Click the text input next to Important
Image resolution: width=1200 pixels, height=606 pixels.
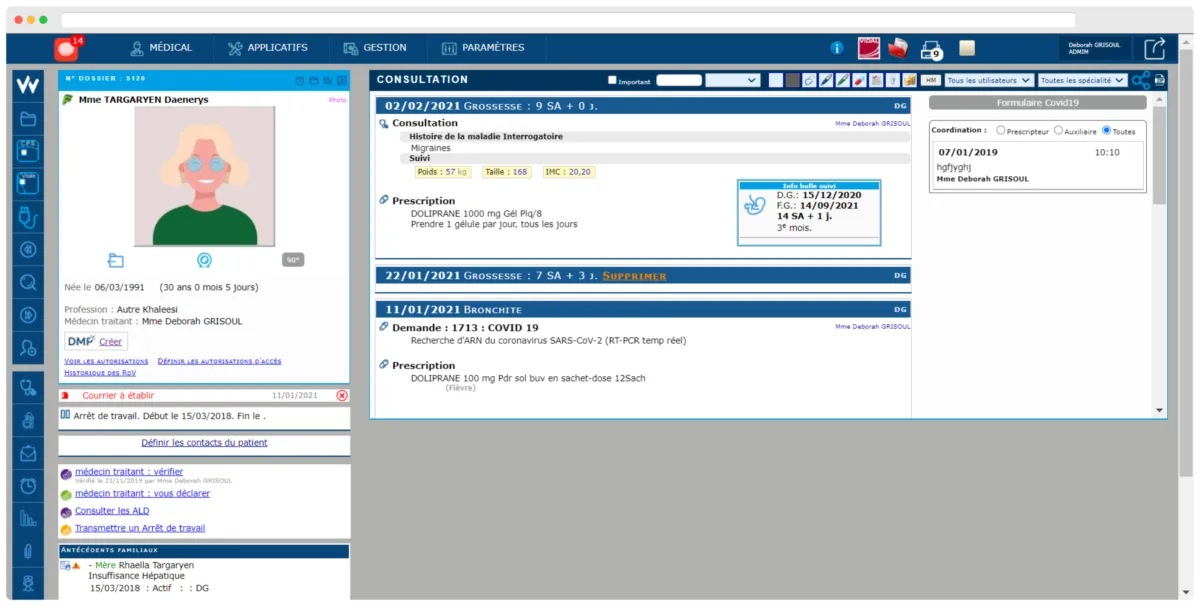(x=679, y=80)
